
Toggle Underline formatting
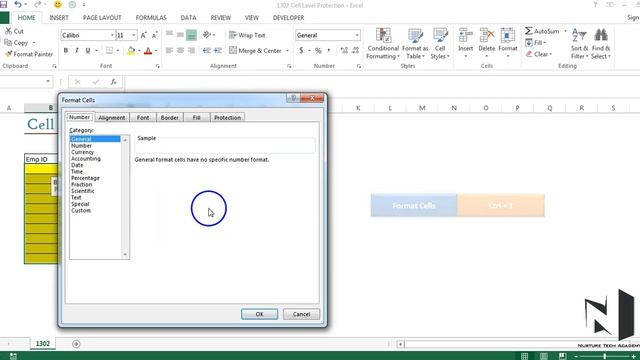tap(88, 51)
